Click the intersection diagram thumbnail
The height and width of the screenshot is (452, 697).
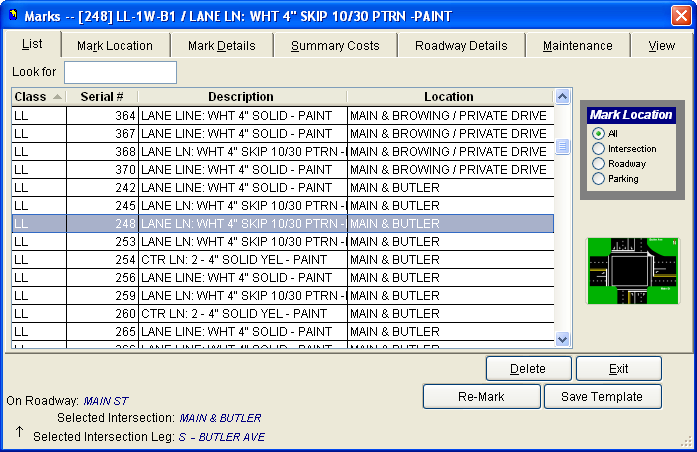pyautogui.click(x=633, y=271)
